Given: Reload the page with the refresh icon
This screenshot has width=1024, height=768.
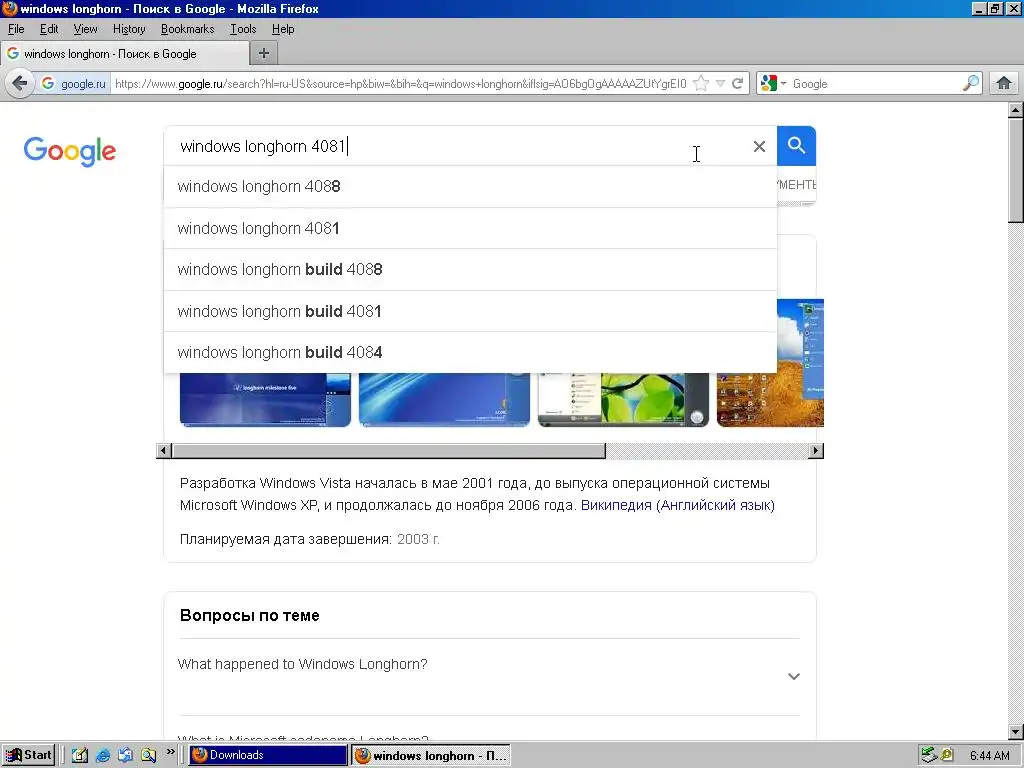Looking at the screenshot, I should tap(738, 84).
